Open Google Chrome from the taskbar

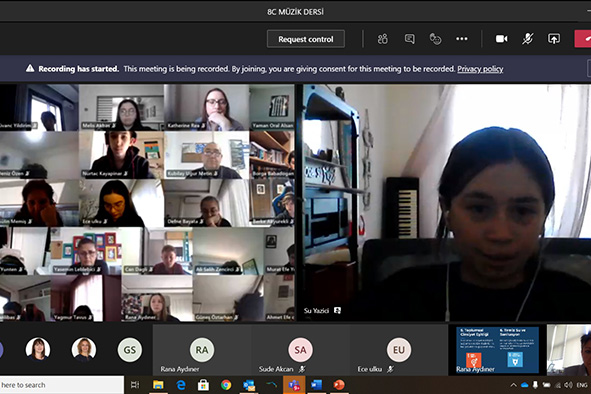pos(226,385)
